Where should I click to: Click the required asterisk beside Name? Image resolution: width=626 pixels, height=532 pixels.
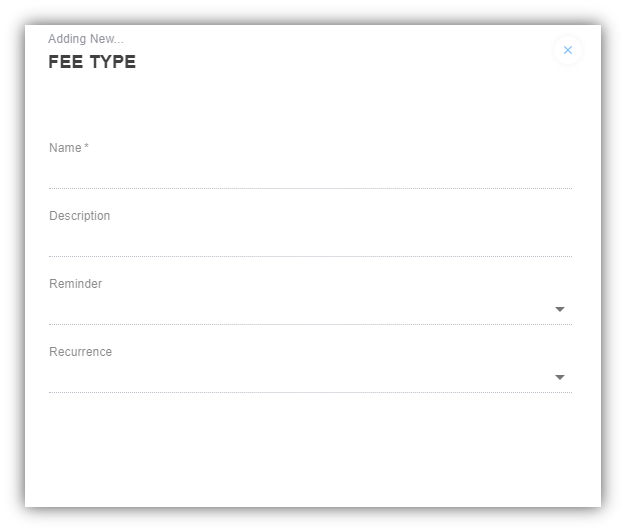click(87, 147)
